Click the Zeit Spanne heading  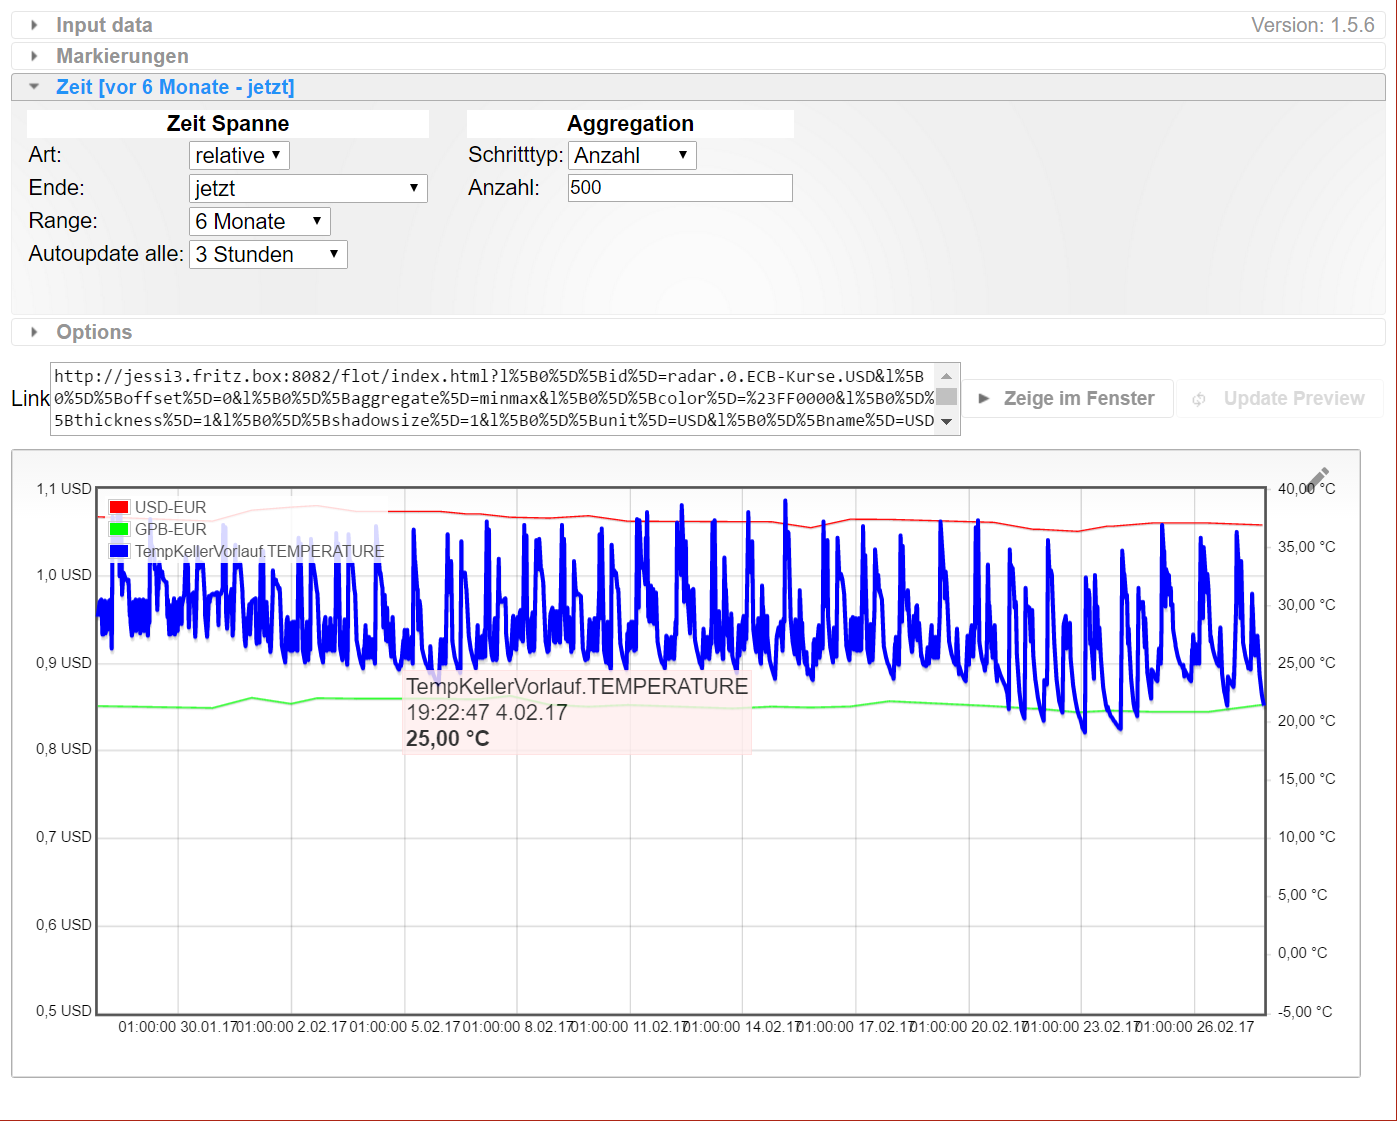tap(228, 123)
